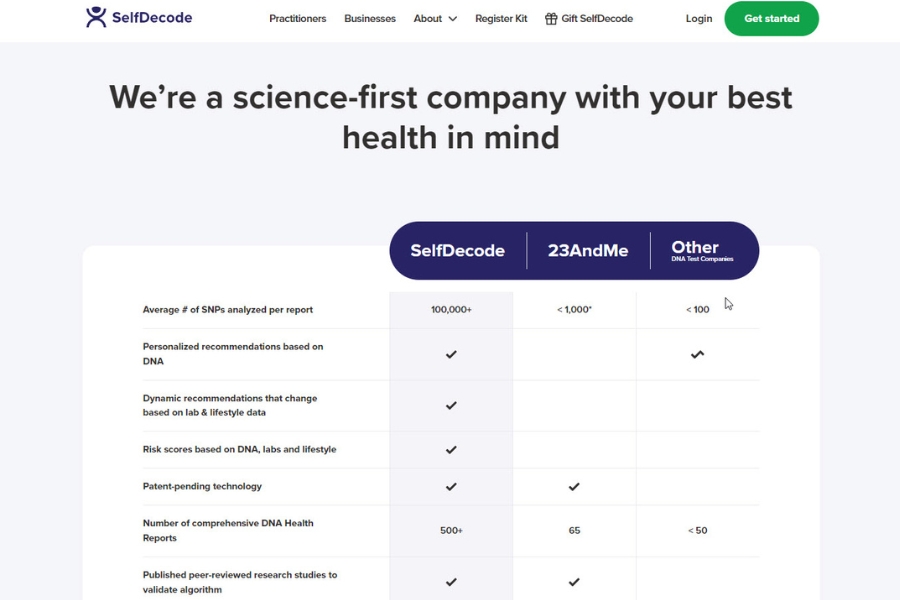This screenshot has height=600, width=900.
Task: Click SelfDecode checkmark for peer-reviewed research row
Action: 451,582
